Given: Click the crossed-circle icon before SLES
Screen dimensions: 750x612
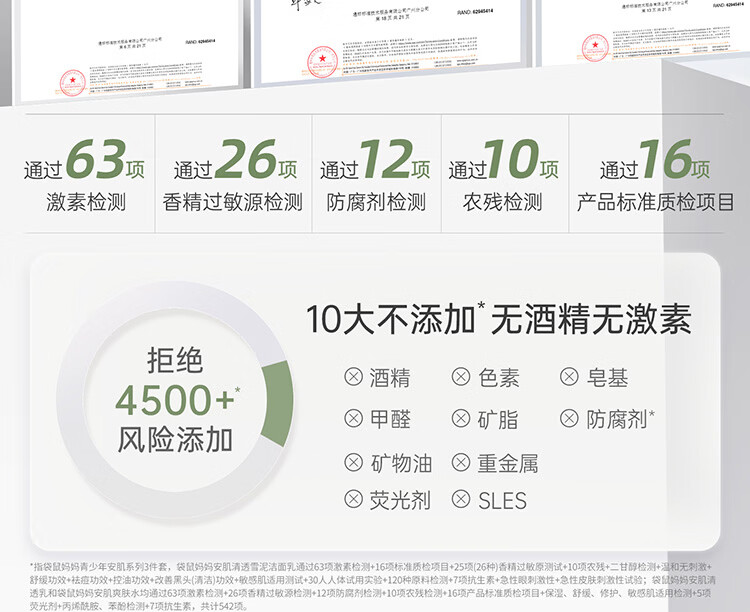Looking at the screenshot, I should coord(461,499).
